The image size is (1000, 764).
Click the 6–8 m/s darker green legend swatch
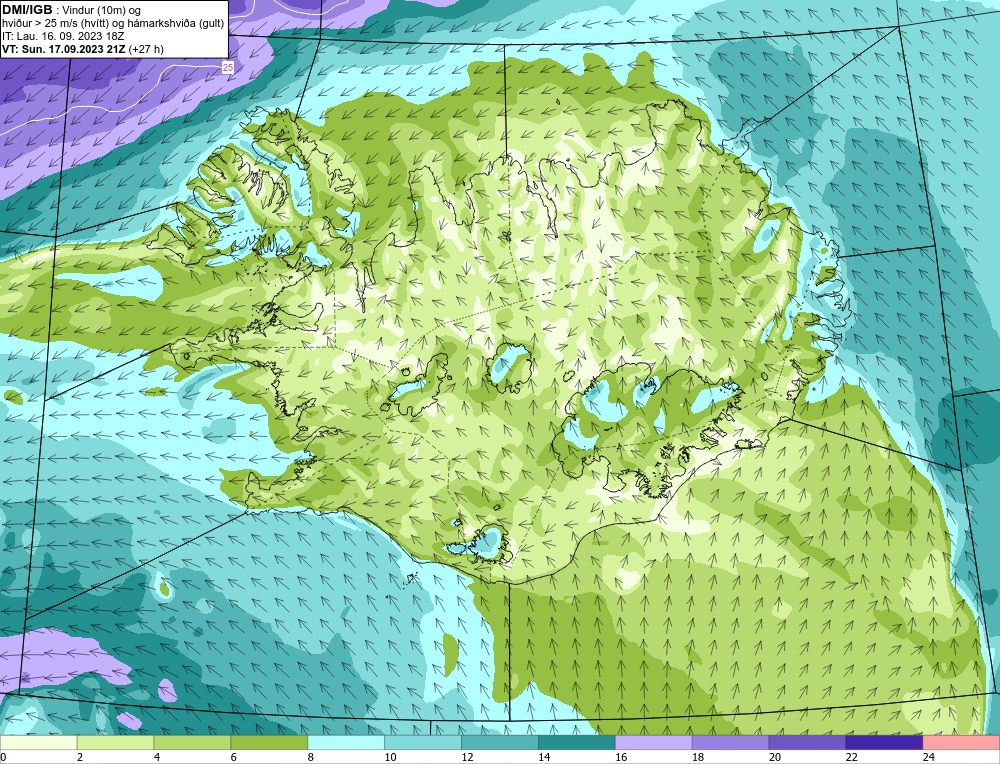[x=269, y=742]
